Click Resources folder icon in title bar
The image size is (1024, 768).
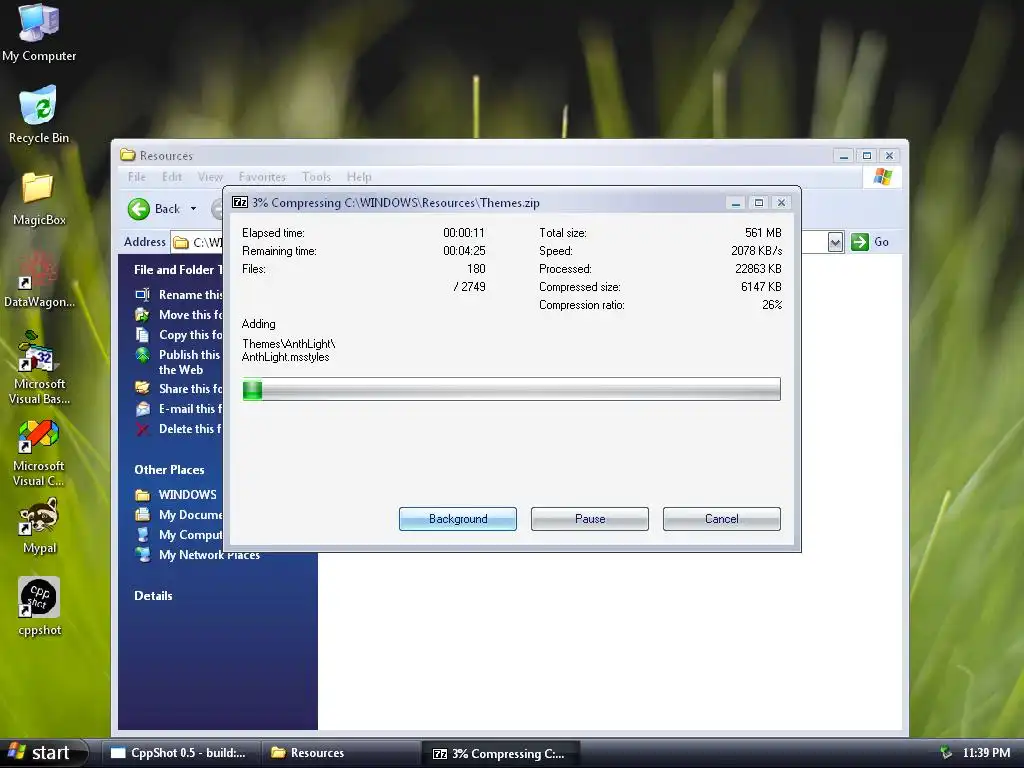coord(127,155)
